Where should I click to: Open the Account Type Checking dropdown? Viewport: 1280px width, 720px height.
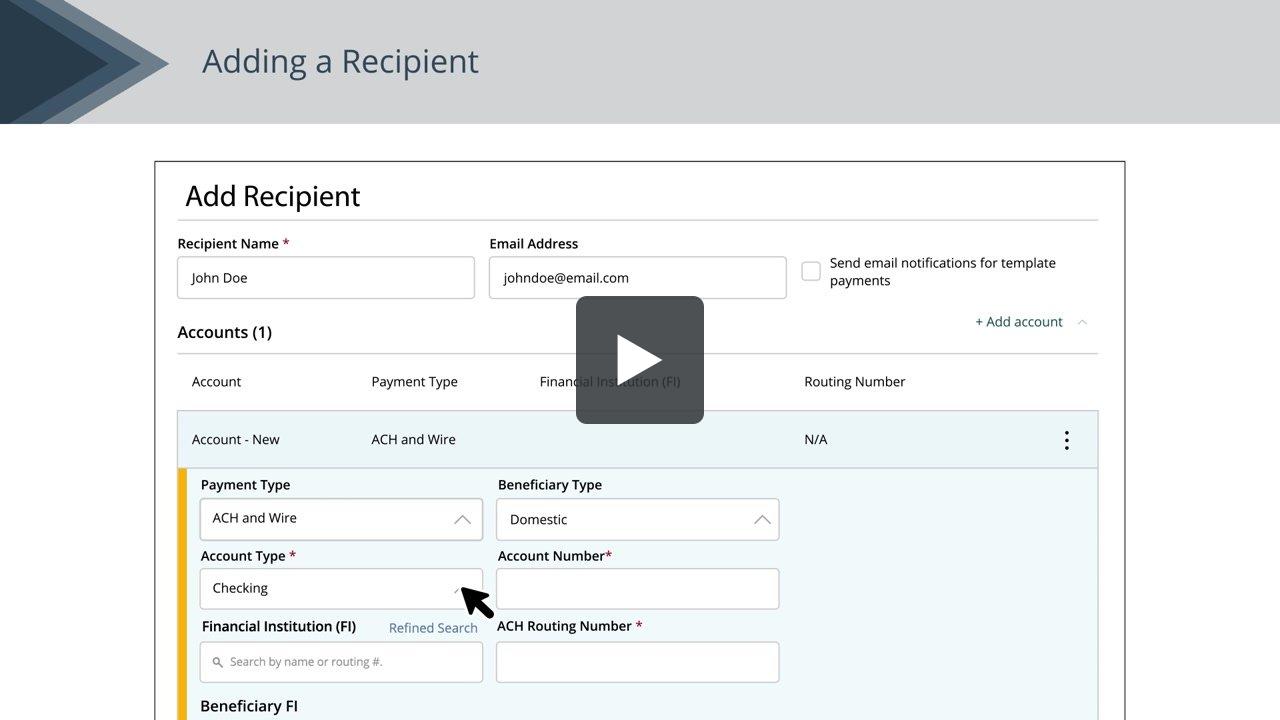(341, 589)
